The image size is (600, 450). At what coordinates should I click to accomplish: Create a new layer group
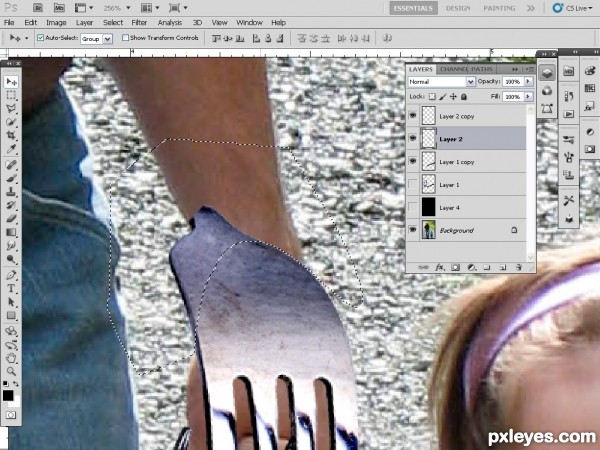[487, 267]
